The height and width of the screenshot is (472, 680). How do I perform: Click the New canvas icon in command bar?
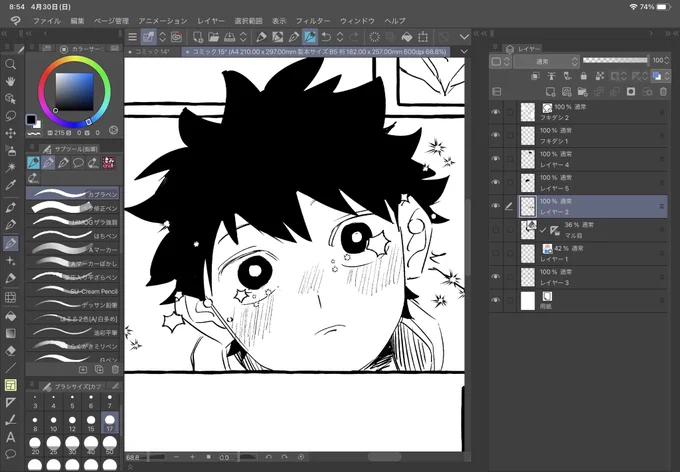tap(197, 37)
